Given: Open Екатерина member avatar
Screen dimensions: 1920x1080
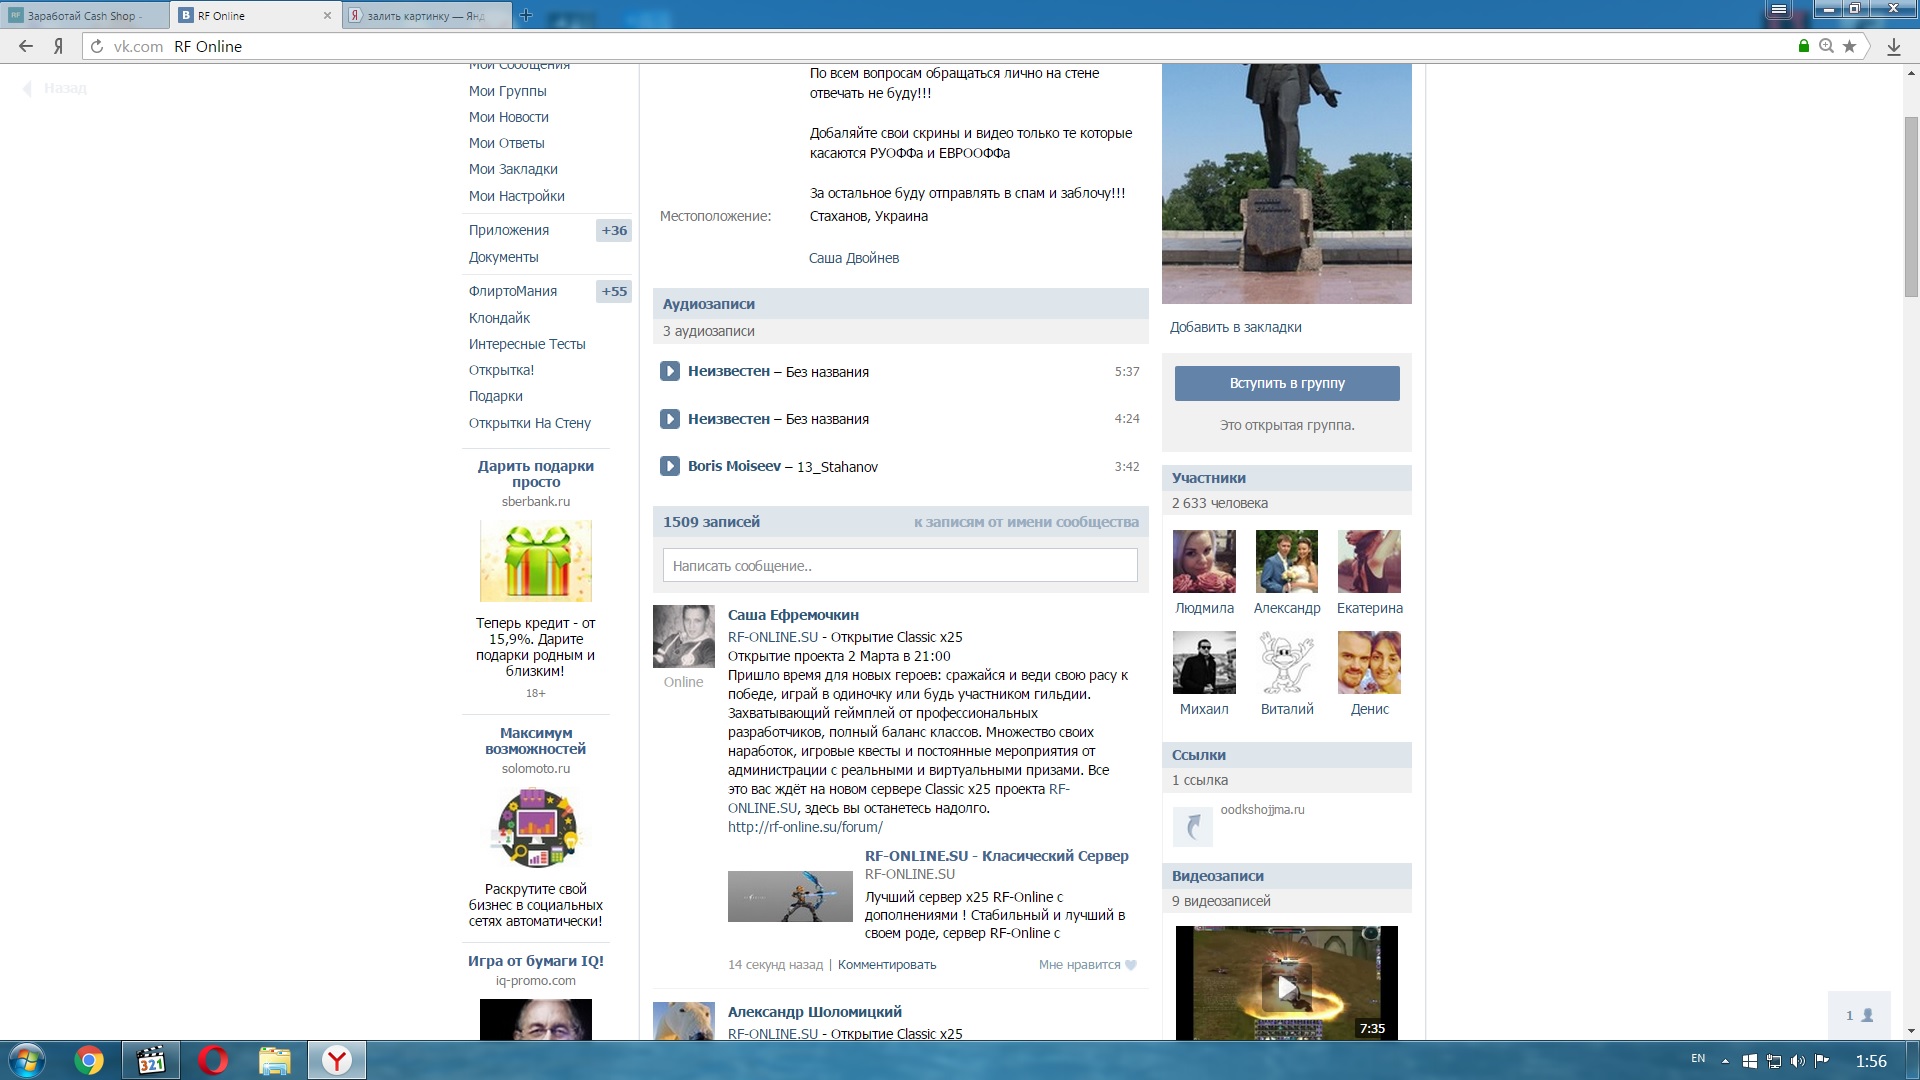Looking at the screenshot, I should pos(1369,561).
